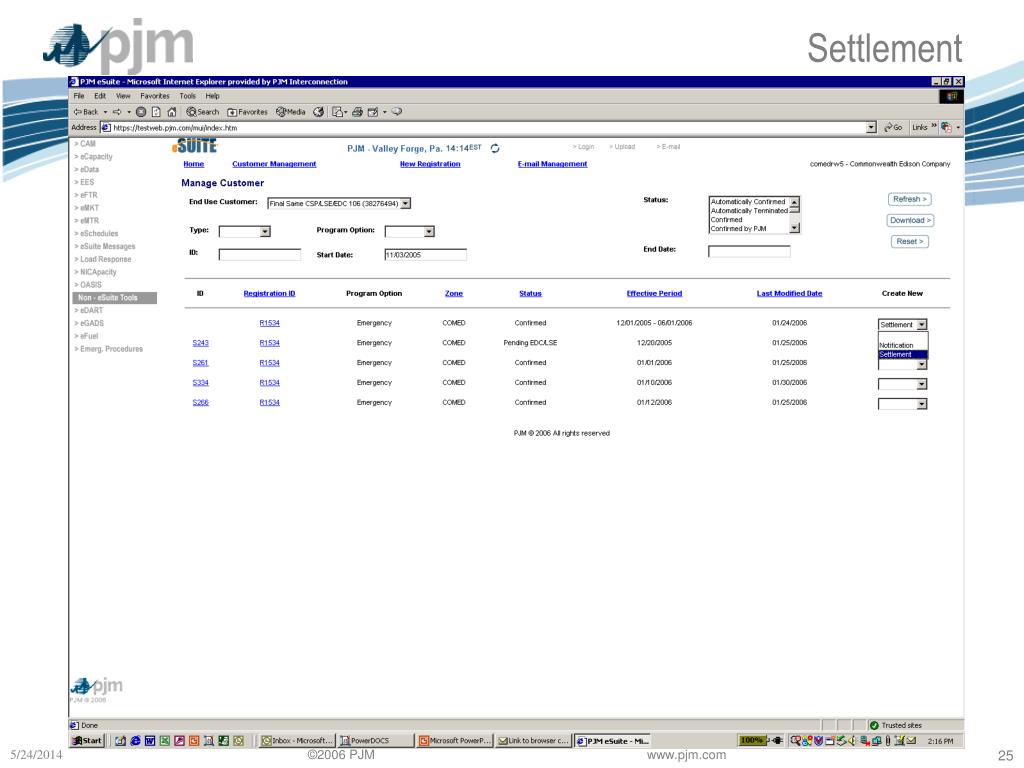Open Load Response in the left sidebar
The image size is (1024, 768).
coord(103,259)
